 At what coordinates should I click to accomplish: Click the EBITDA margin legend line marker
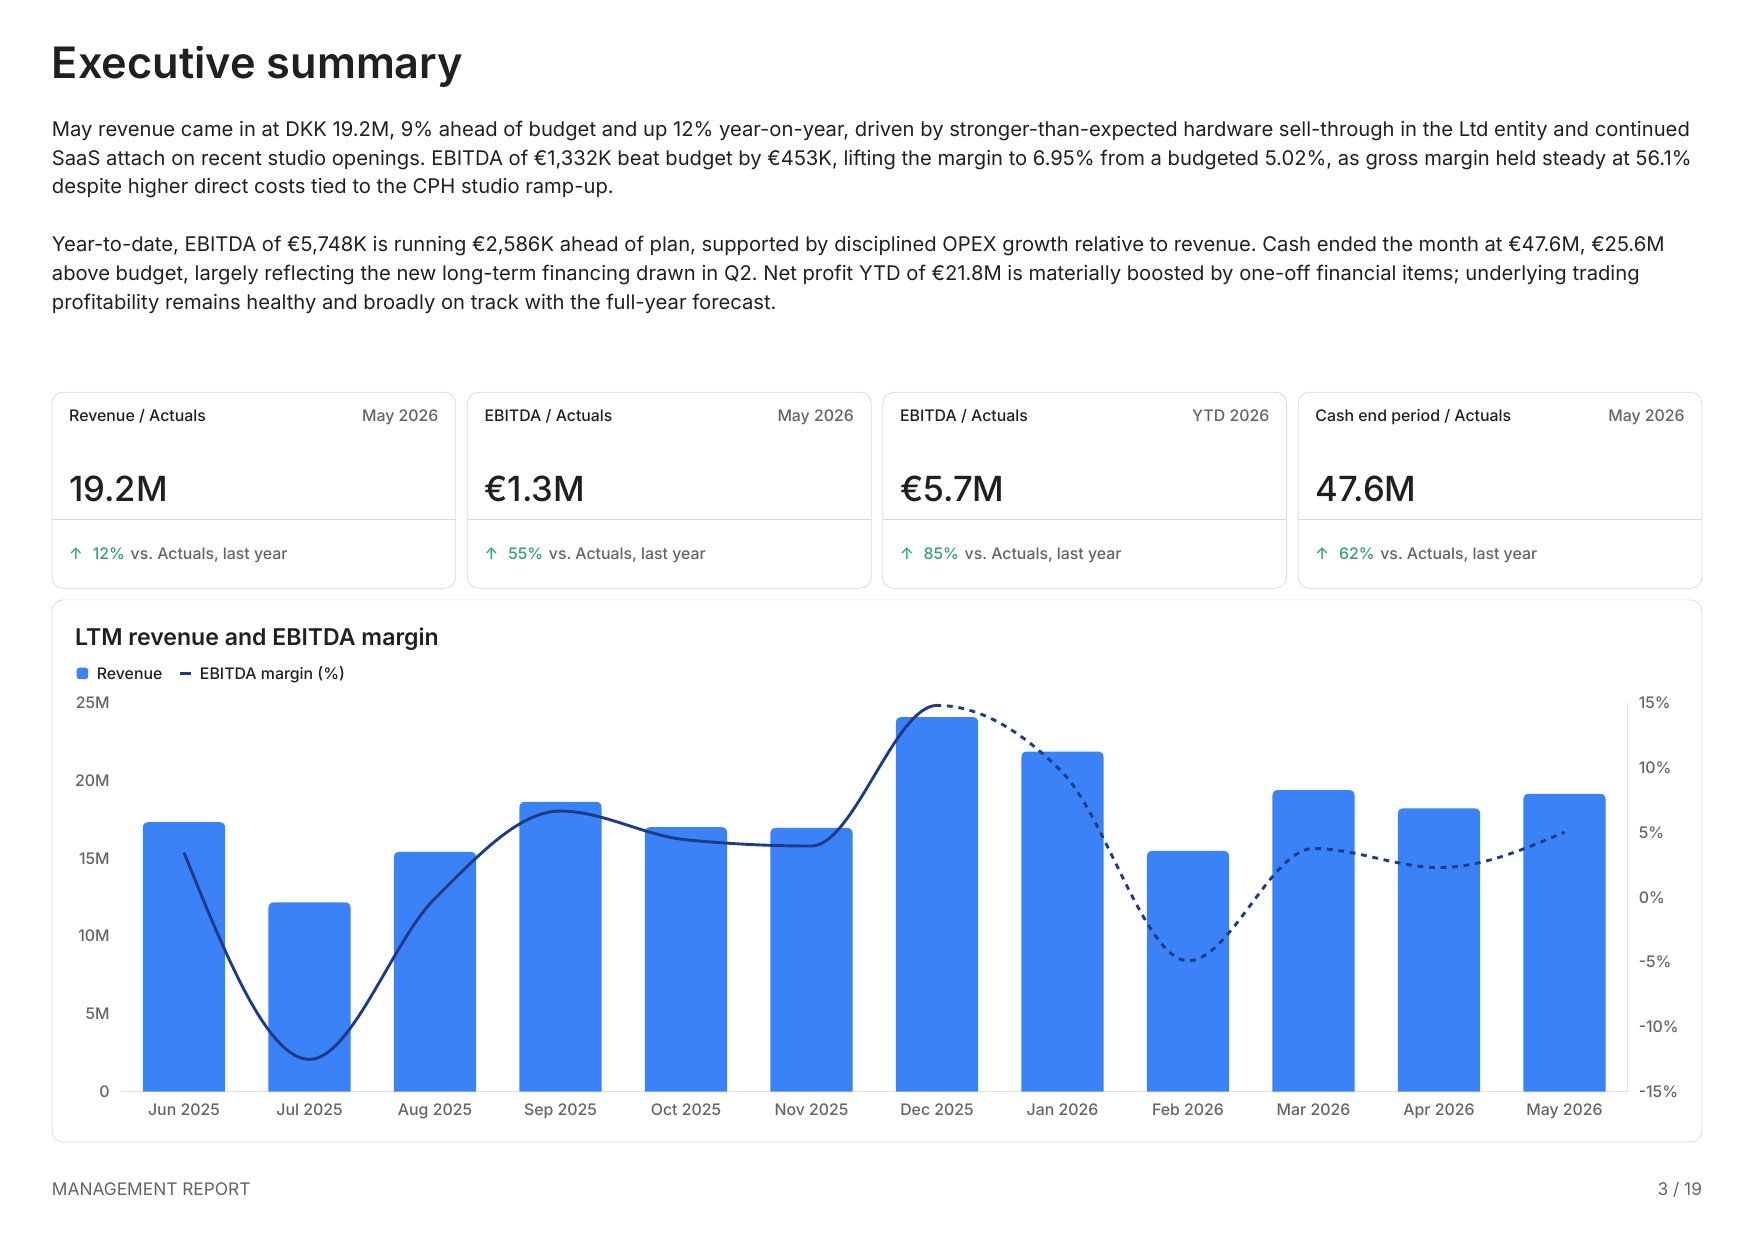(185, 674)
